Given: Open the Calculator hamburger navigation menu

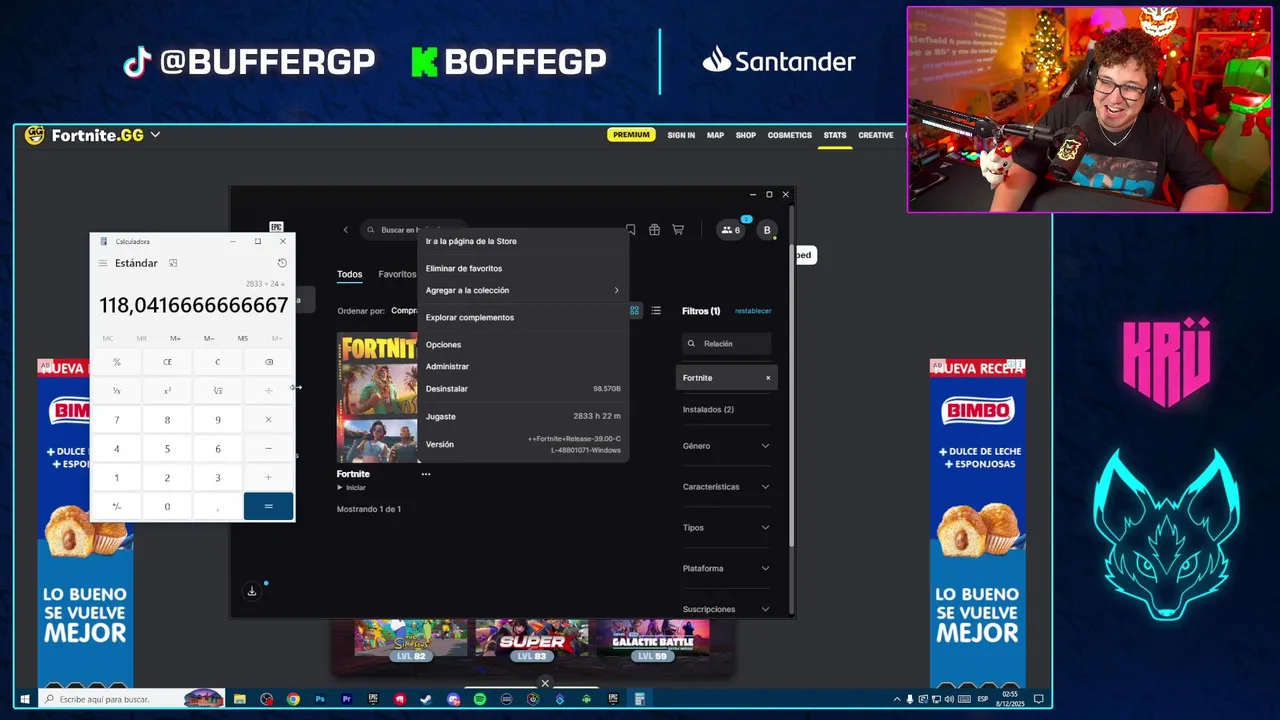Looking at the screenshot, I should coord(102,263).
